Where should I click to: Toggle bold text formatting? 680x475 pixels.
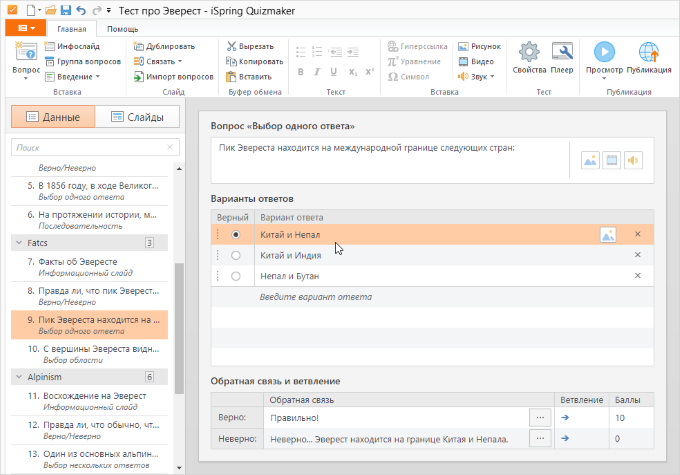pyautogui.click(x=301, y=72)
